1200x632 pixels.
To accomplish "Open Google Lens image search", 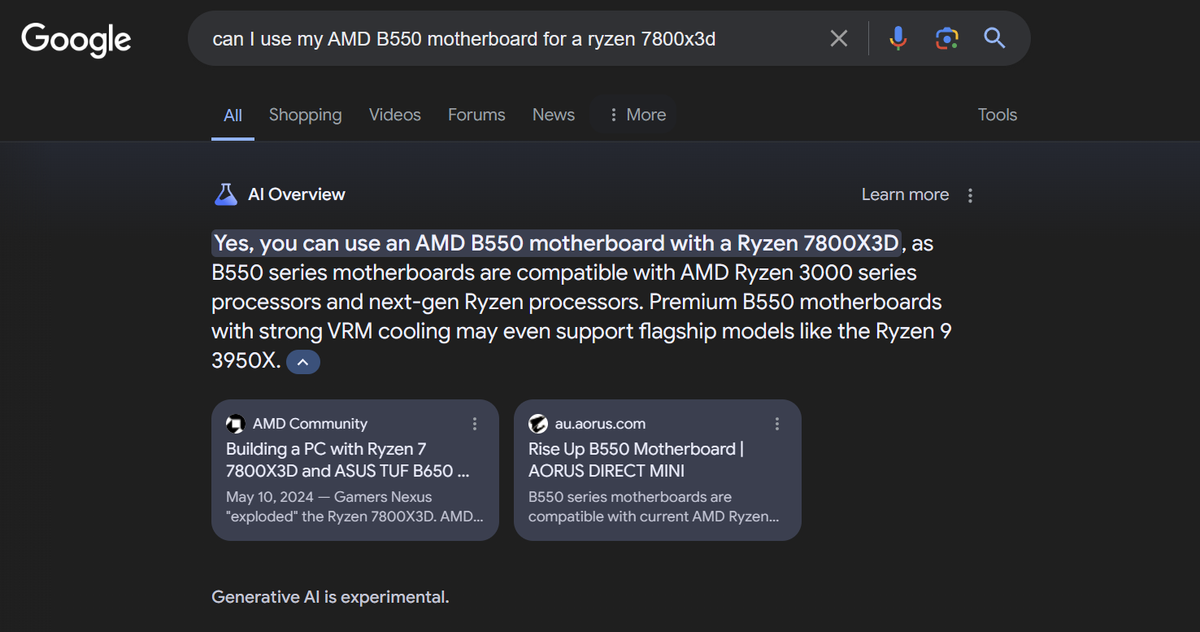I will [946, 38].
